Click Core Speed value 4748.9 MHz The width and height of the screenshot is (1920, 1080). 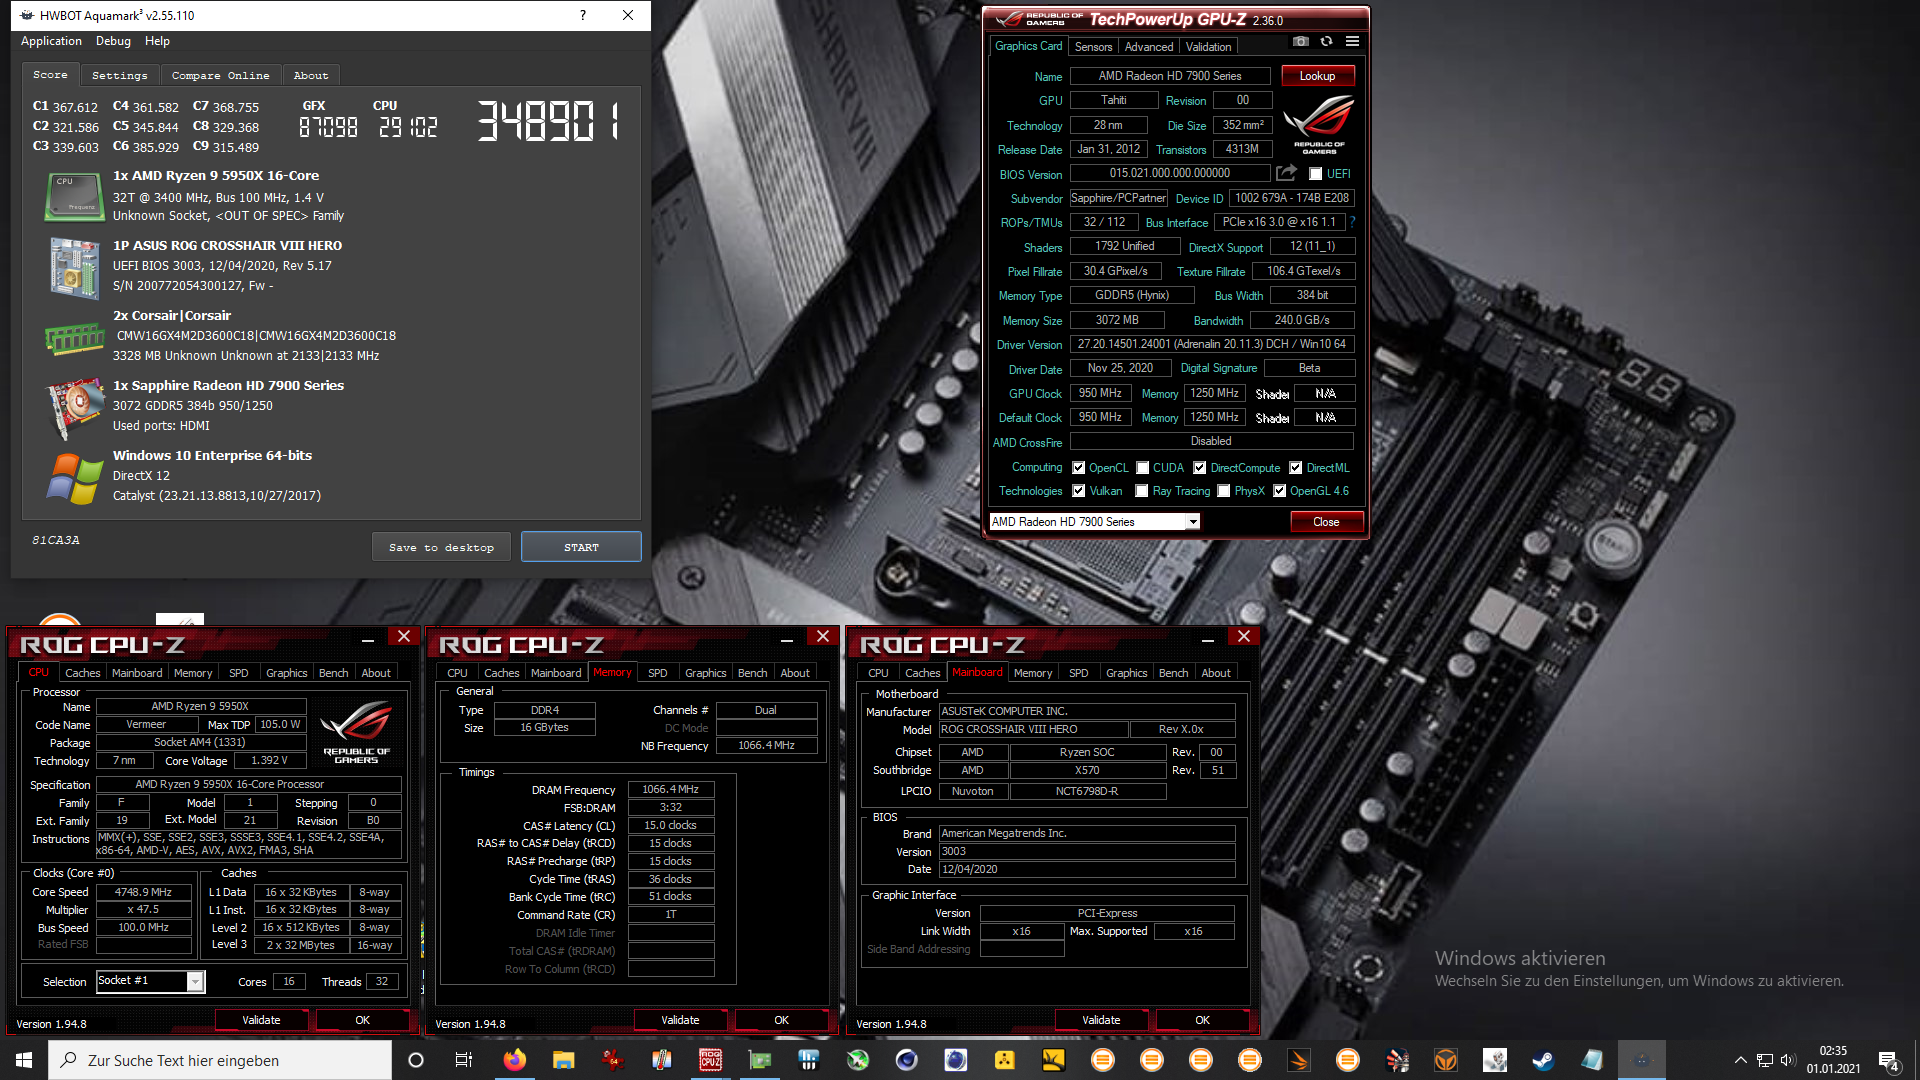(143, 892)
